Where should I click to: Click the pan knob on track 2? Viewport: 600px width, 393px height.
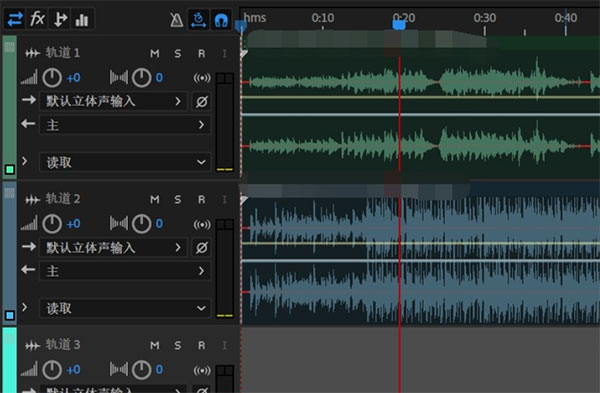click(142, 224)
